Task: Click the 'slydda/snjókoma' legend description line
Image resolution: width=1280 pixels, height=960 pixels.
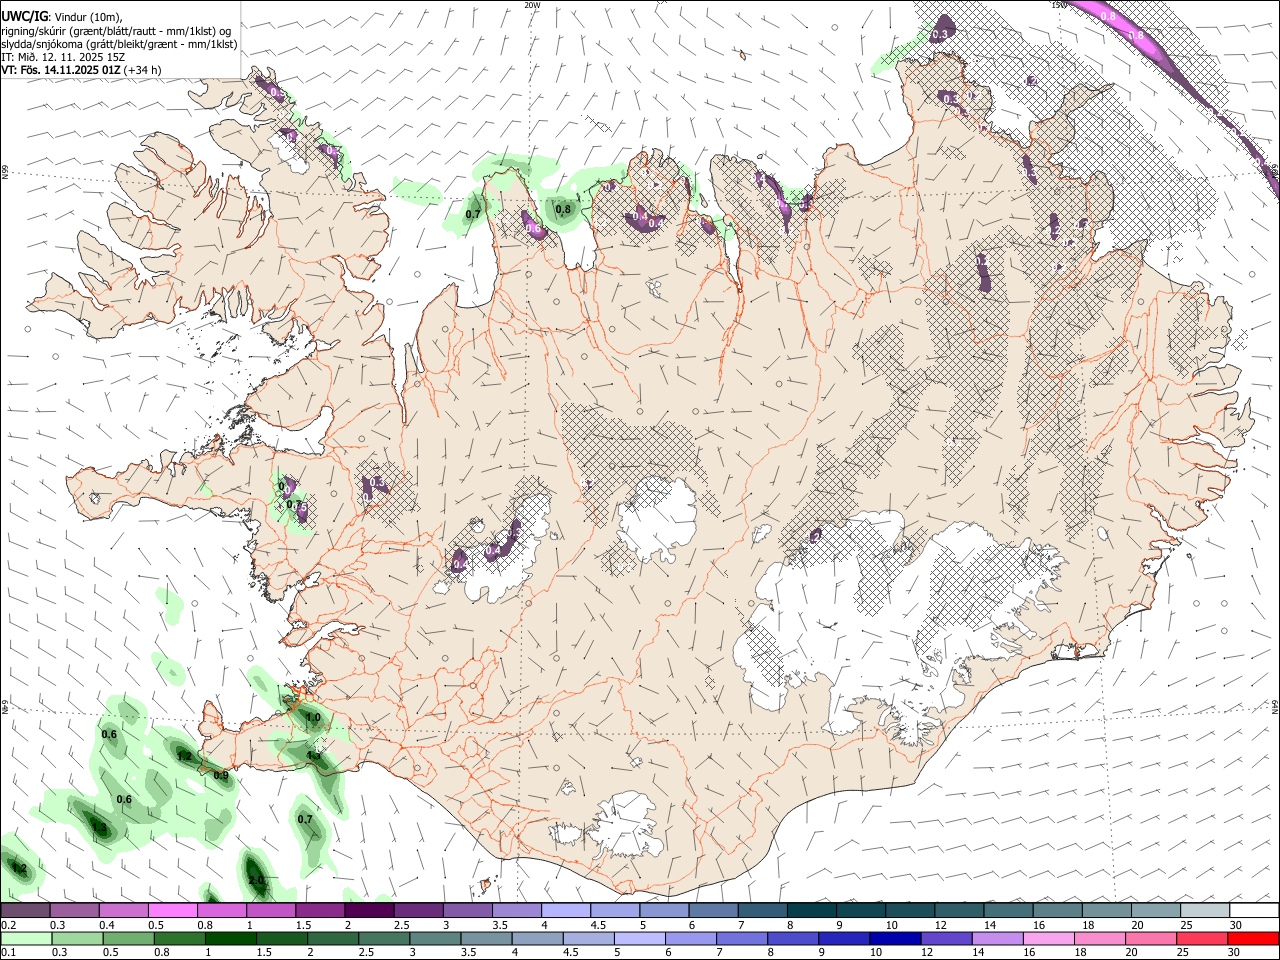Action: tap(119, 44)
